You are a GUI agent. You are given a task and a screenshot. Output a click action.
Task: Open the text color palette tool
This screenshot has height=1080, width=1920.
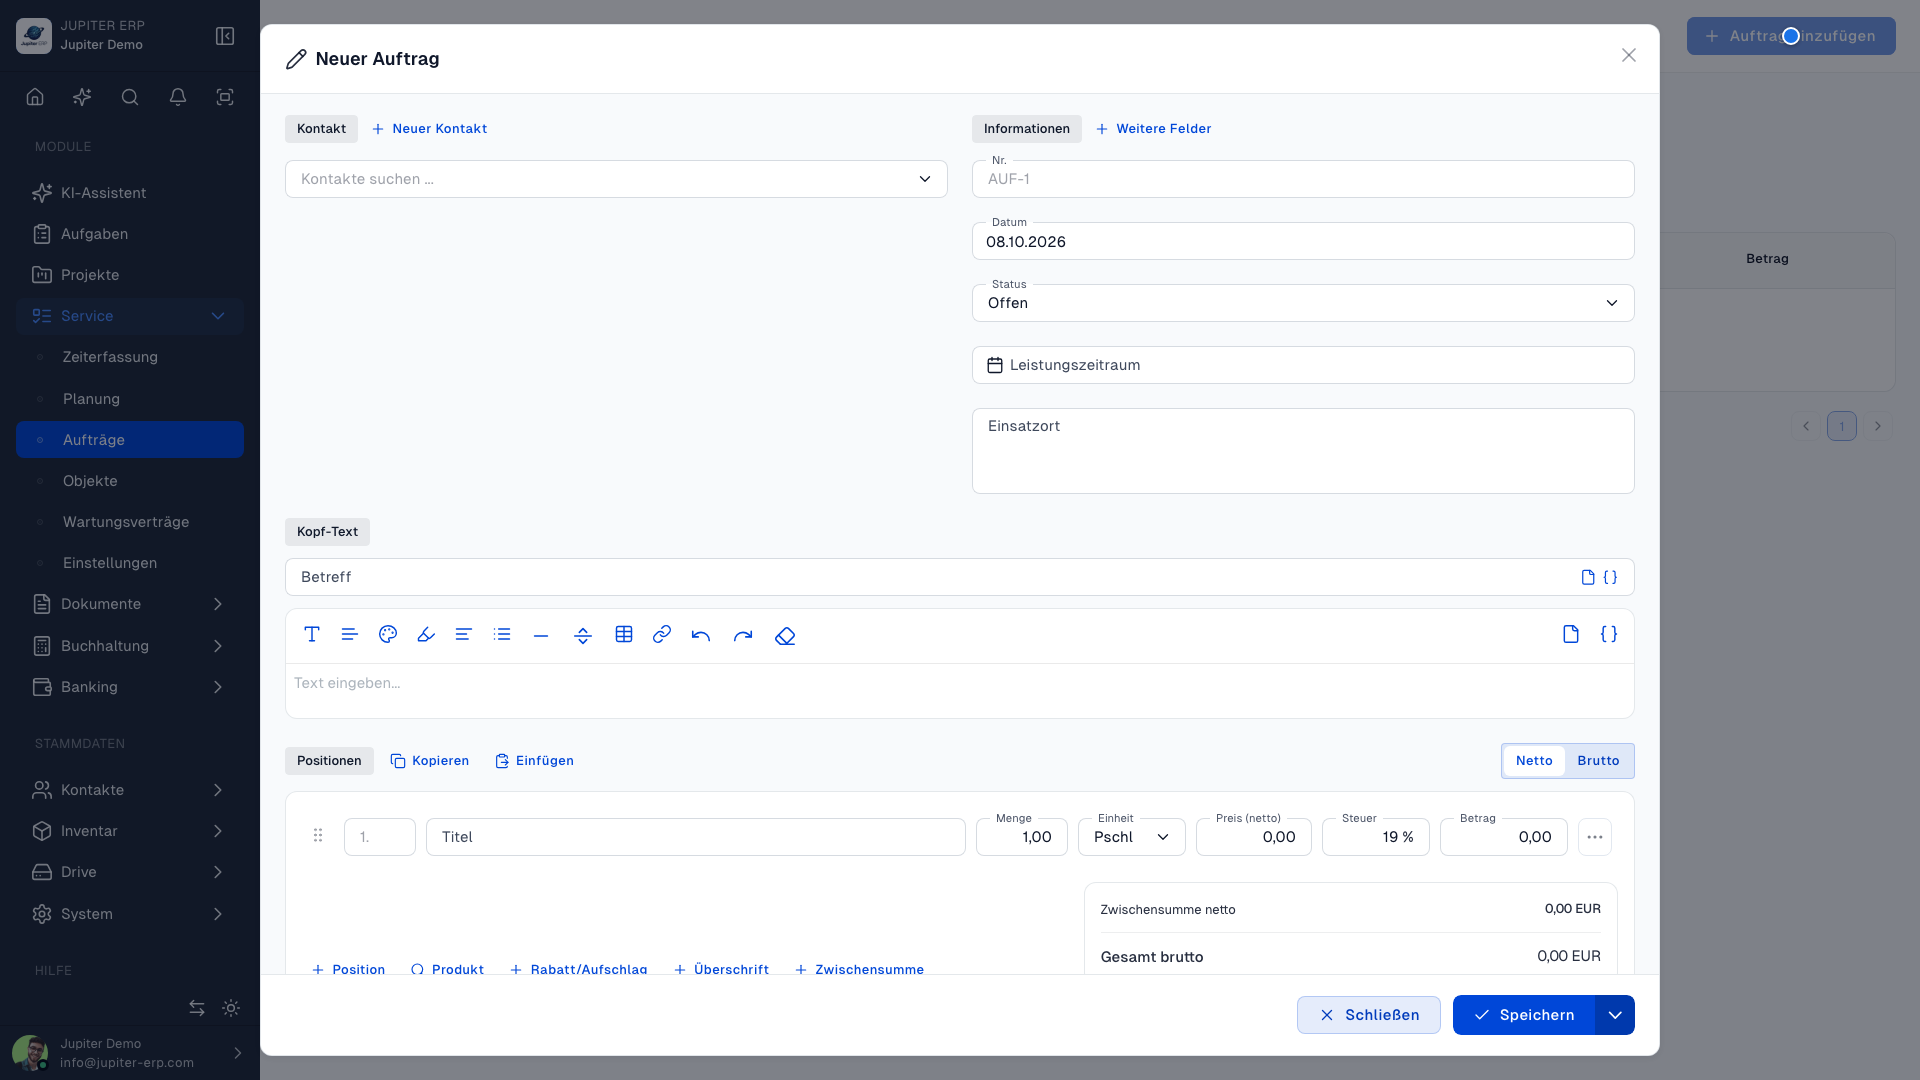(388, 635)
